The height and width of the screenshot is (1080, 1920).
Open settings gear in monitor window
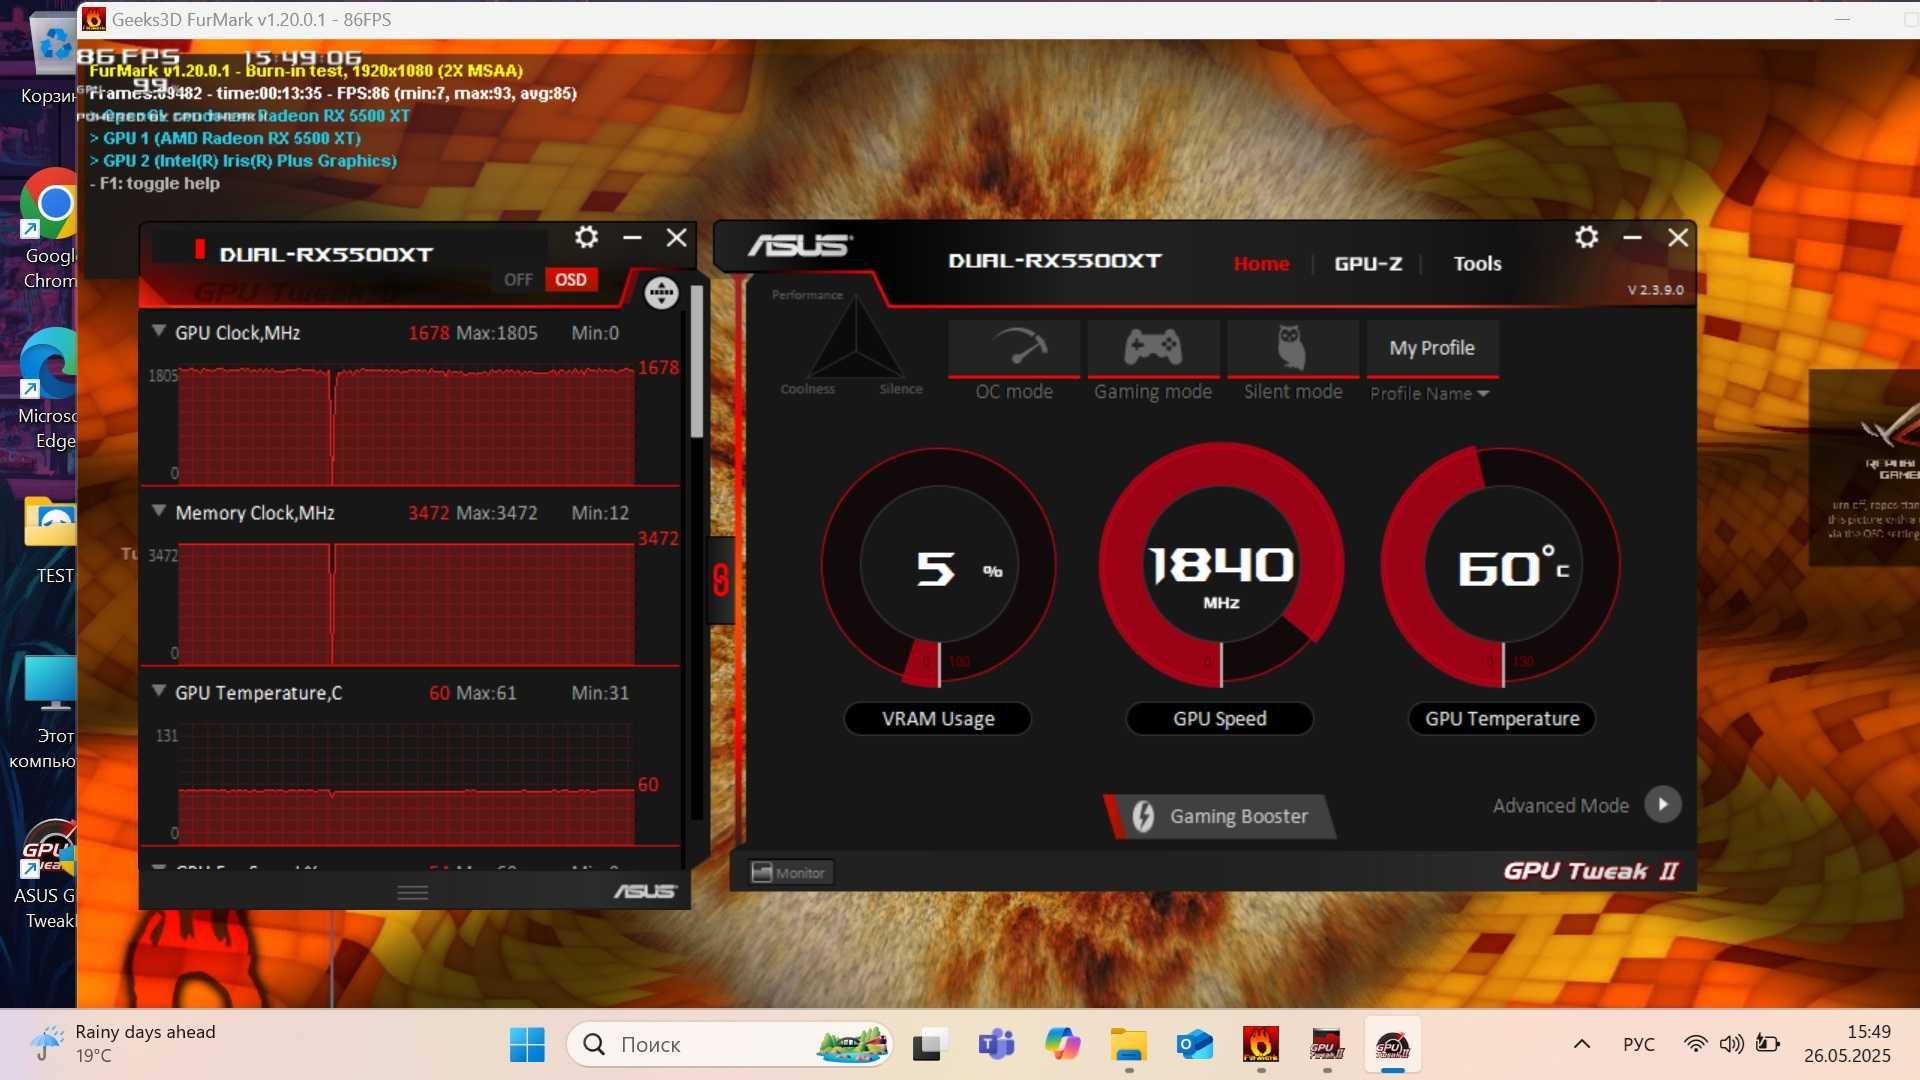coord(586,237)
